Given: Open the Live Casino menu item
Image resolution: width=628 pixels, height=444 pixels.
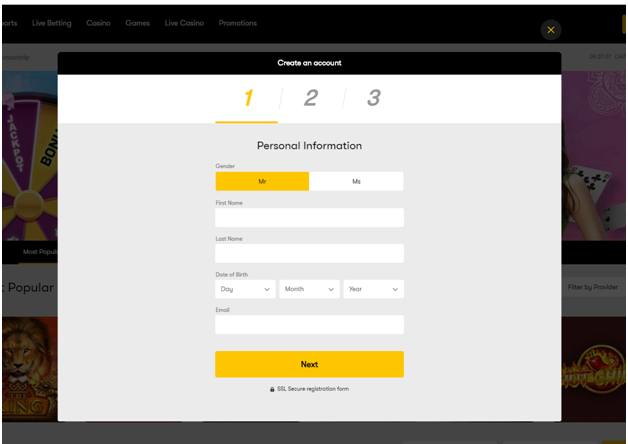Looking at the screenshot, I should (184, 23).
